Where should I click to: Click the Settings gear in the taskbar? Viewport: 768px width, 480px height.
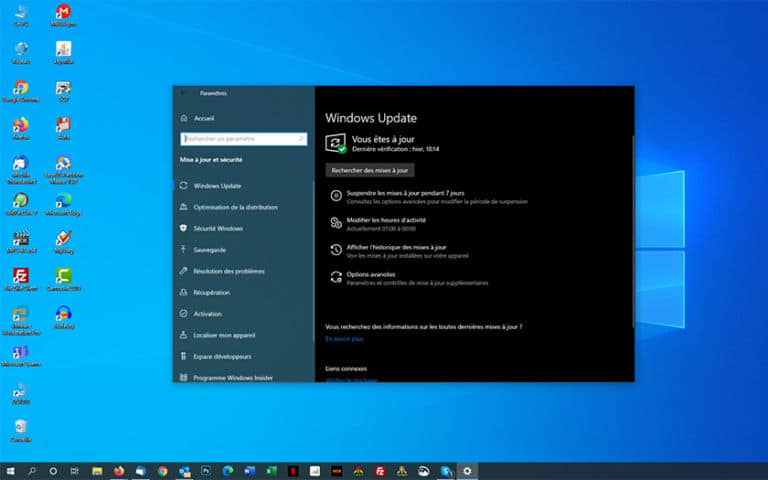467,470
